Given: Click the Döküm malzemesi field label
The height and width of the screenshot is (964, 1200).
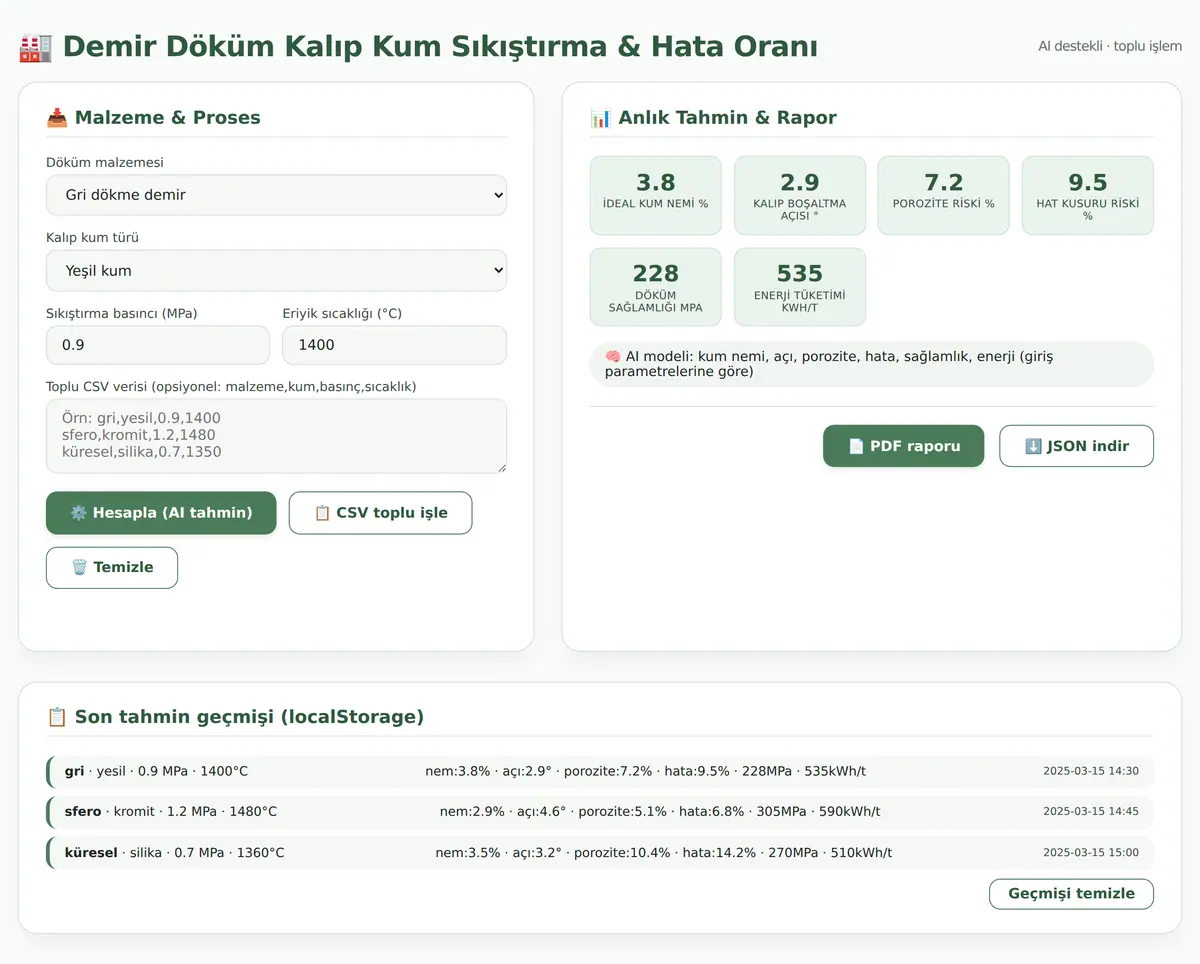Looking at the screenshot, I should coord(105,162).
